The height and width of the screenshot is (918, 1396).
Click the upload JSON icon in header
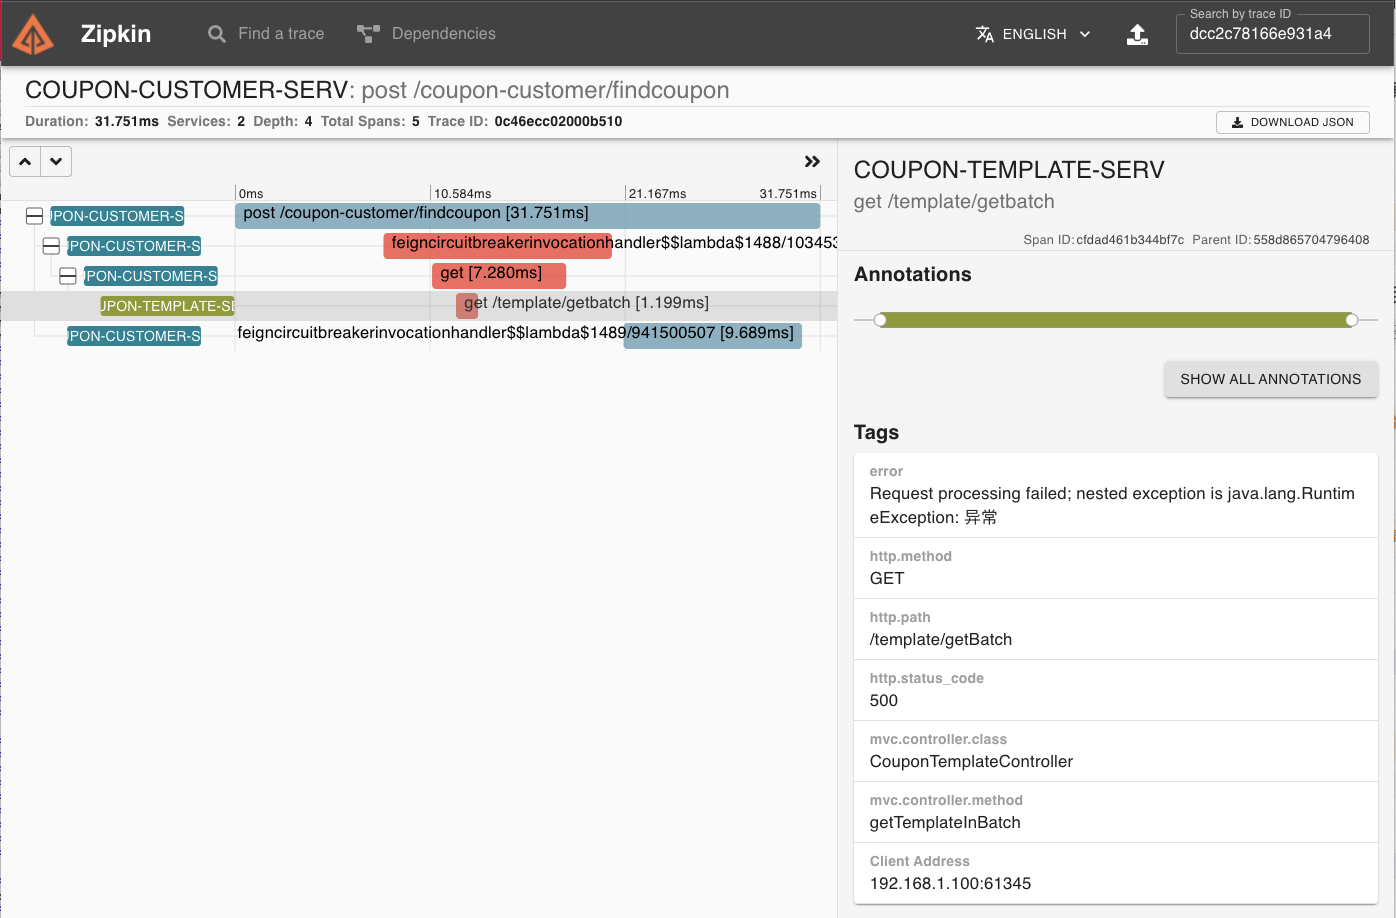[1137, 35]
